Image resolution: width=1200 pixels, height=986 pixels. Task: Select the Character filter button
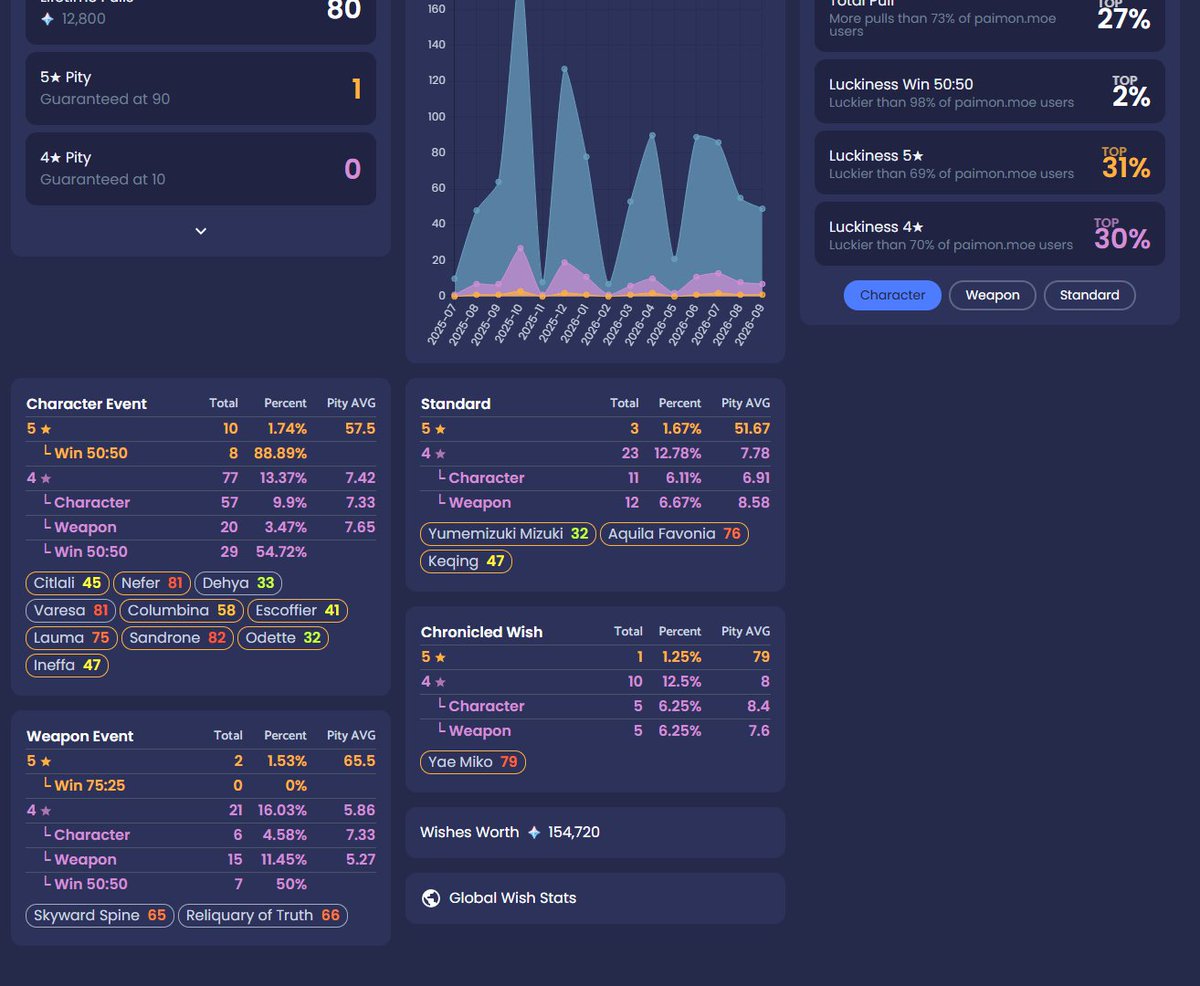tap(892, 295)
